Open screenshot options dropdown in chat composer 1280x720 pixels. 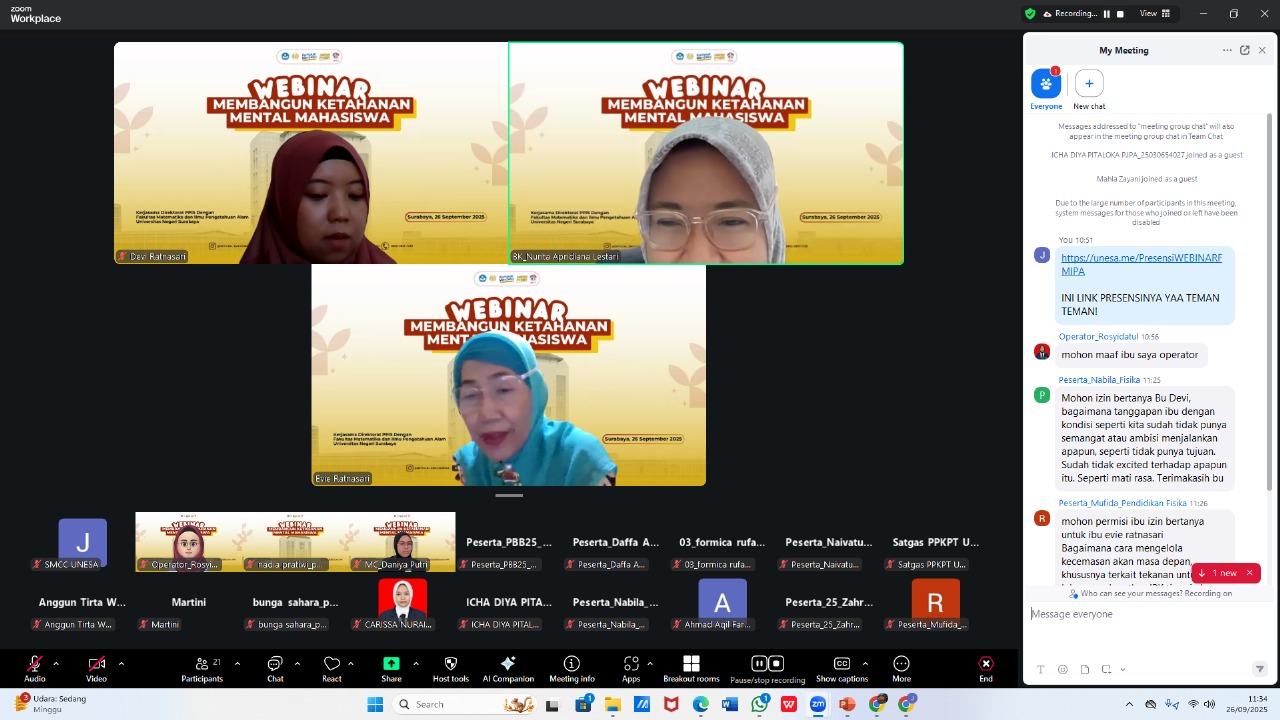click(x=1122, y=669)
